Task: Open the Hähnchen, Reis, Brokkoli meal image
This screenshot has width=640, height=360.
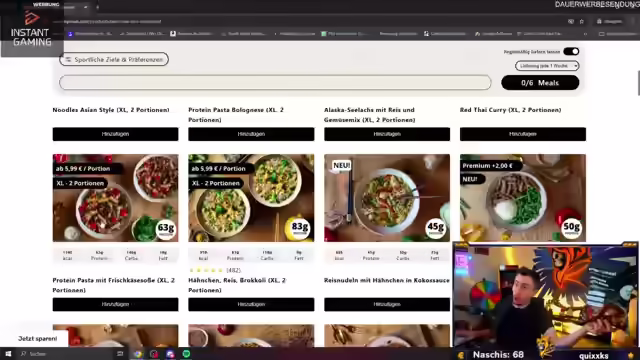Action: coord(251,198)
